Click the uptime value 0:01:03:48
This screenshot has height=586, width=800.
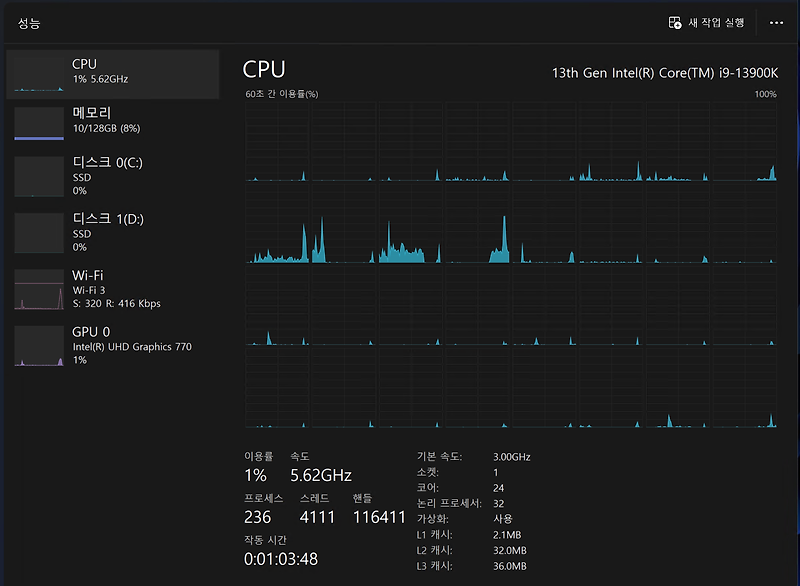pyautogui.click(x=281, y=559)
